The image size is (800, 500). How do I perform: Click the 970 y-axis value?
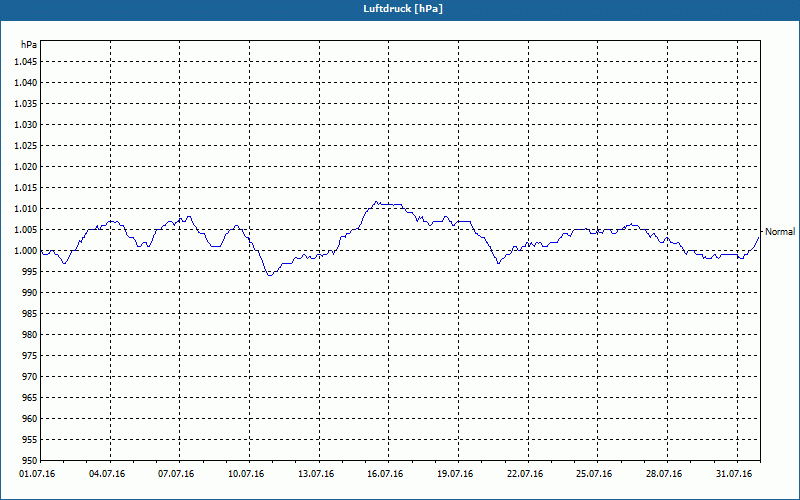(x=31, y=377)
